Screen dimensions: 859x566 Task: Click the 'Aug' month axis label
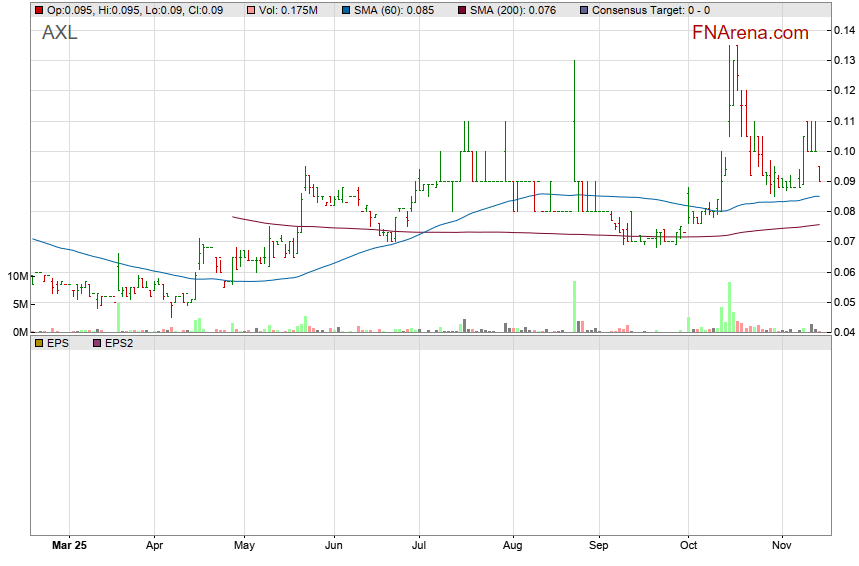pyautogui.click(x=512, y=547)
